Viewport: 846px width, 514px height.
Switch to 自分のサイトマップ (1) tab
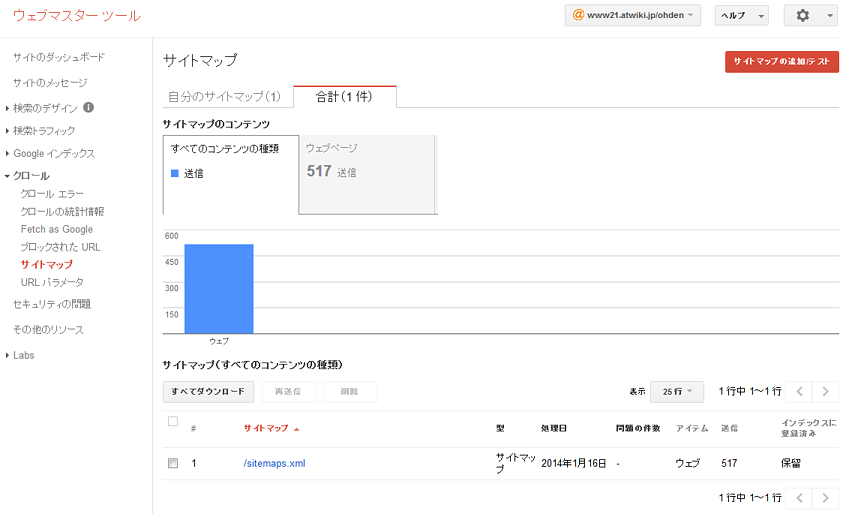click(x=224, y=97)
